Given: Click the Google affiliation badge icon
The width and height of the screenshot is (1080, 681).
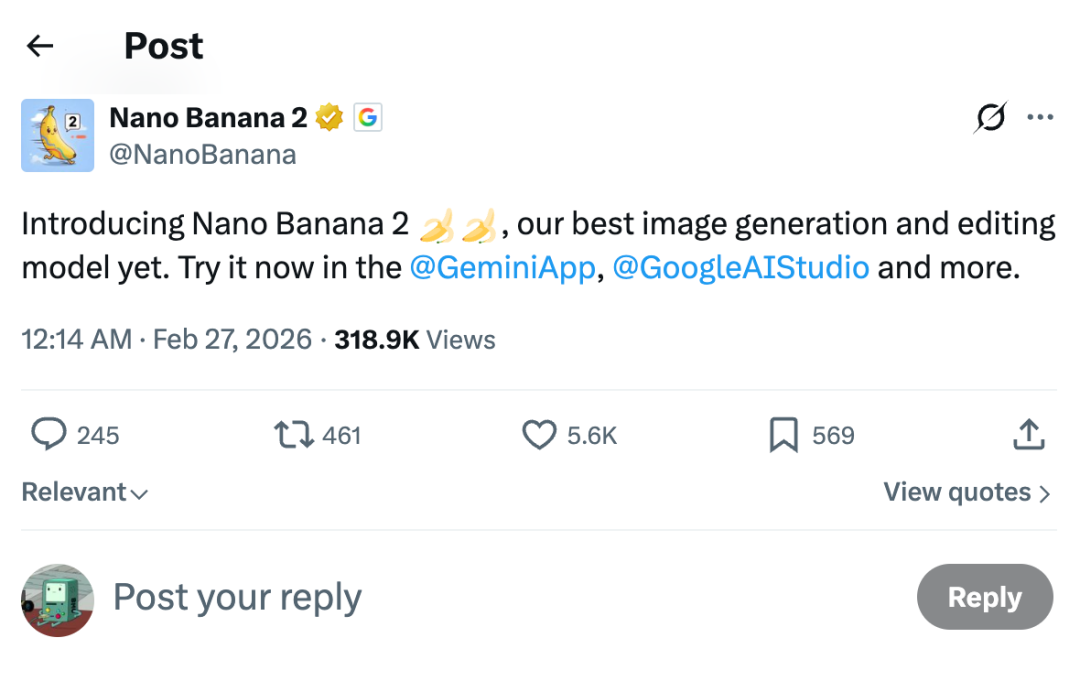Looking at the screenshot, I should [x=367, y=118].
